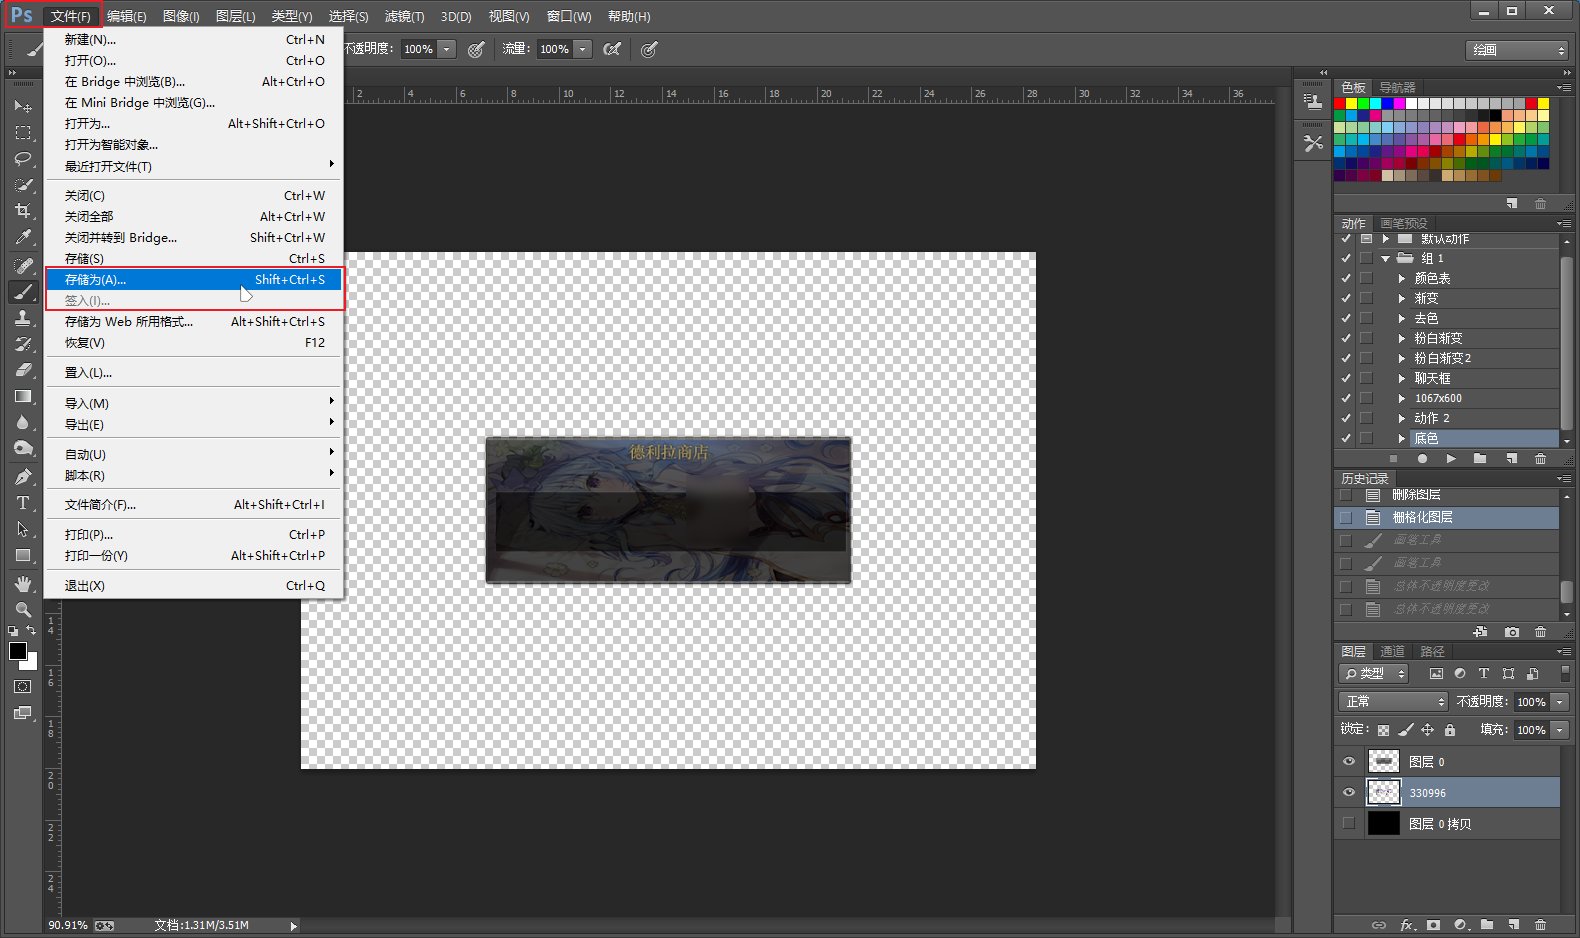Hide 图层 0 layer visibility
The width and height of the screenshot is (1580, 938).
pyautogui.click(x=1349, y=762)
